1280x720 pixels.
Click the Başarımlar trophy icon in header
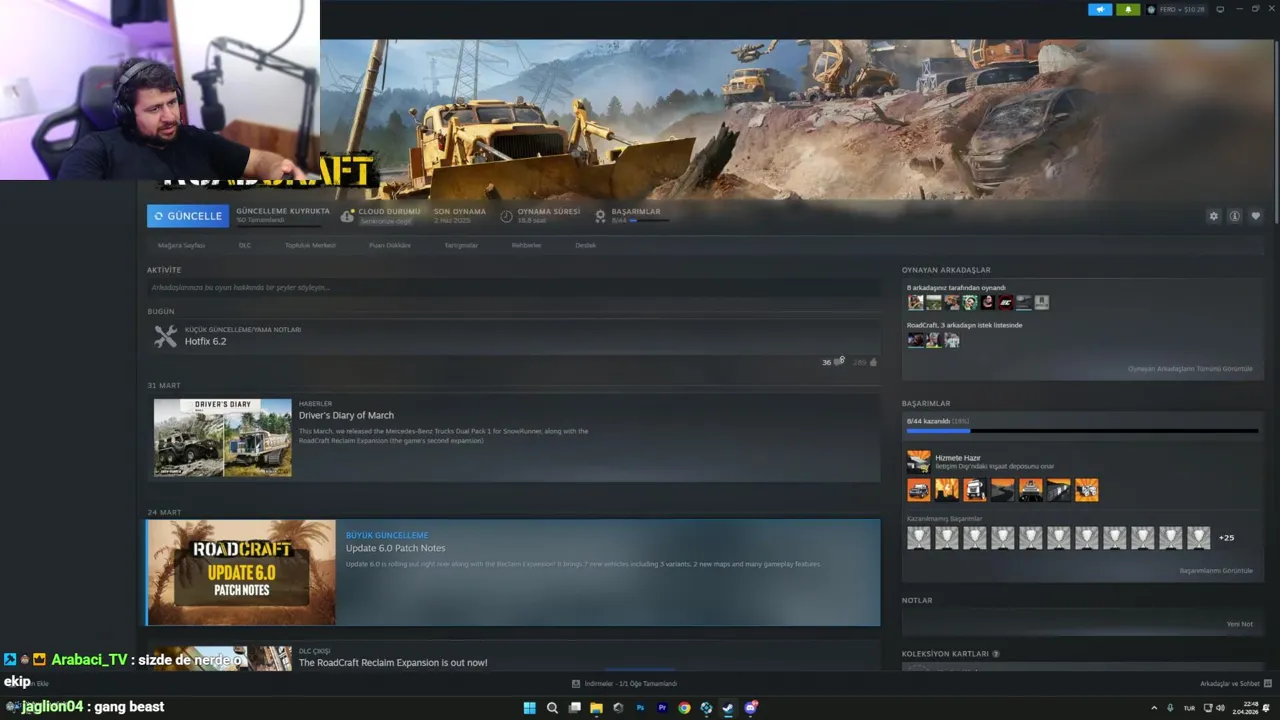601,216
